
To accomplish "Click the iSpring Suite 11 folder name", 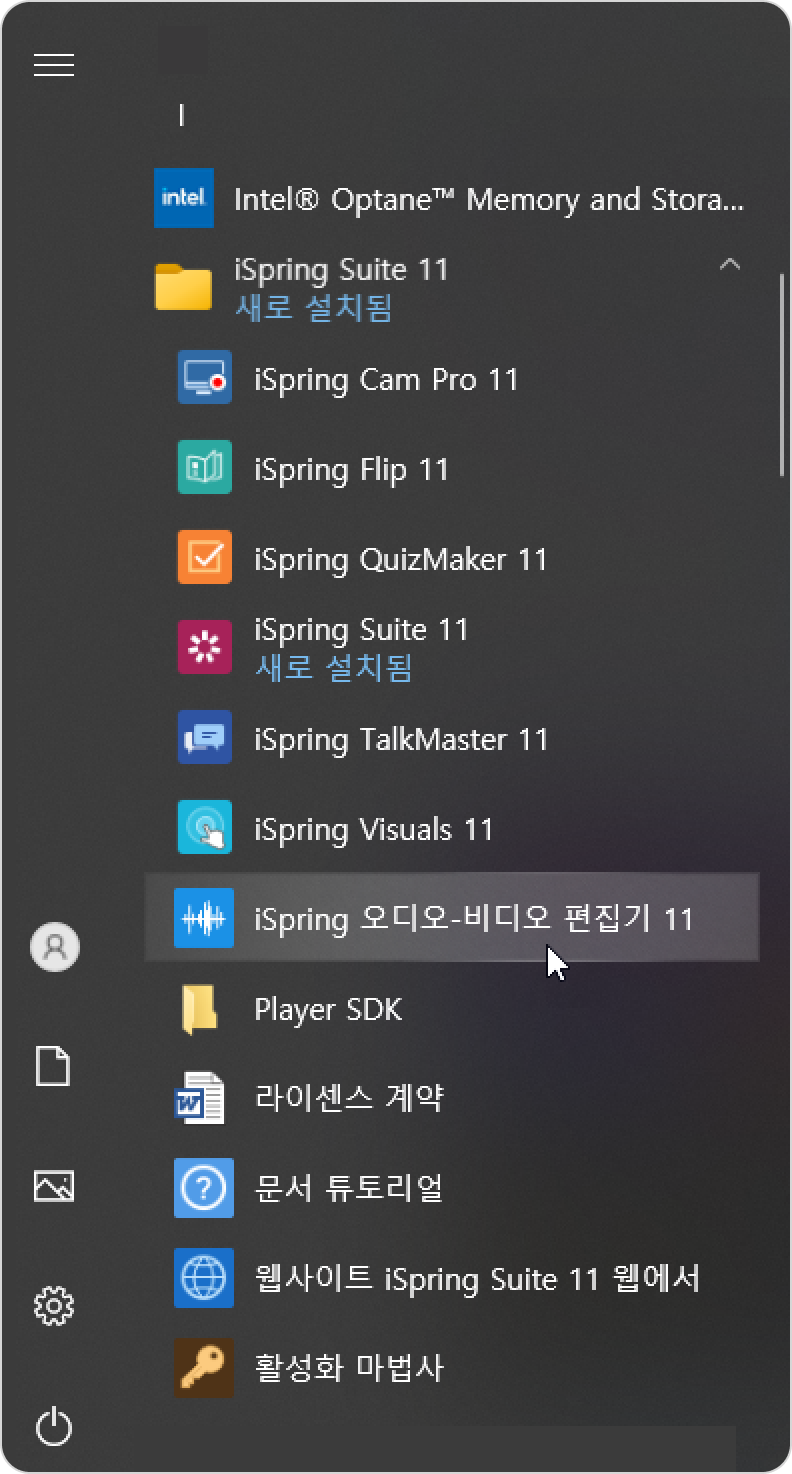I will pyautogui.click(x=342, y=270).
